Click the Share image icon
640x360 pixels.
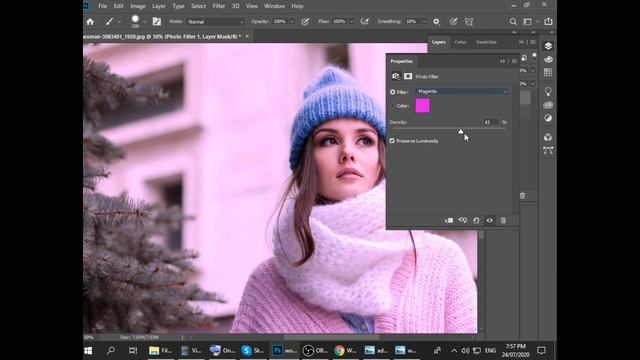[x=548, y=21]
